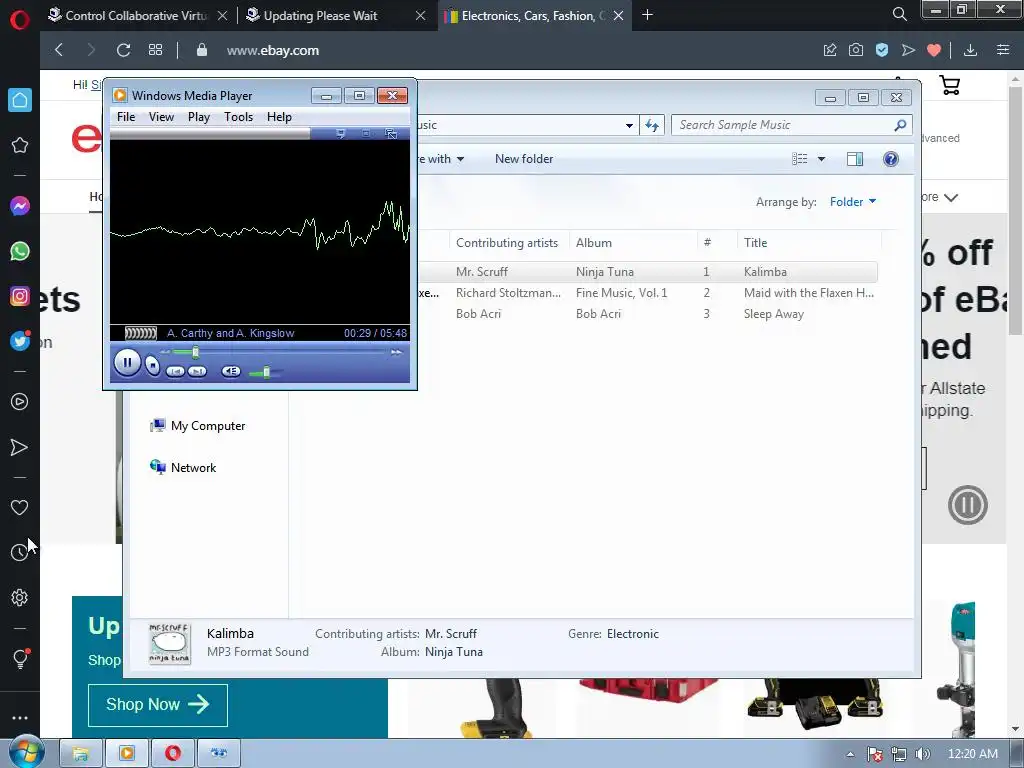Click the fast forward arrows in Media Player

tap(396, 353)
